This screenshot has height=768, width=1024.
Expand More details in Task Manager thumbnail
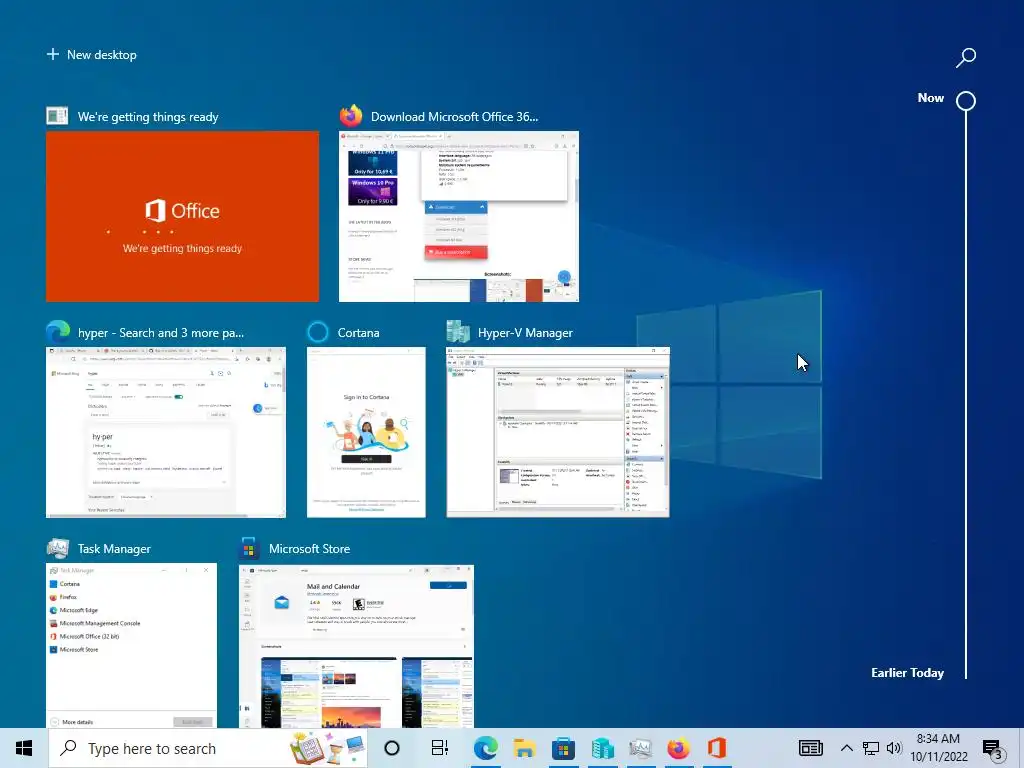click(72, 722)
